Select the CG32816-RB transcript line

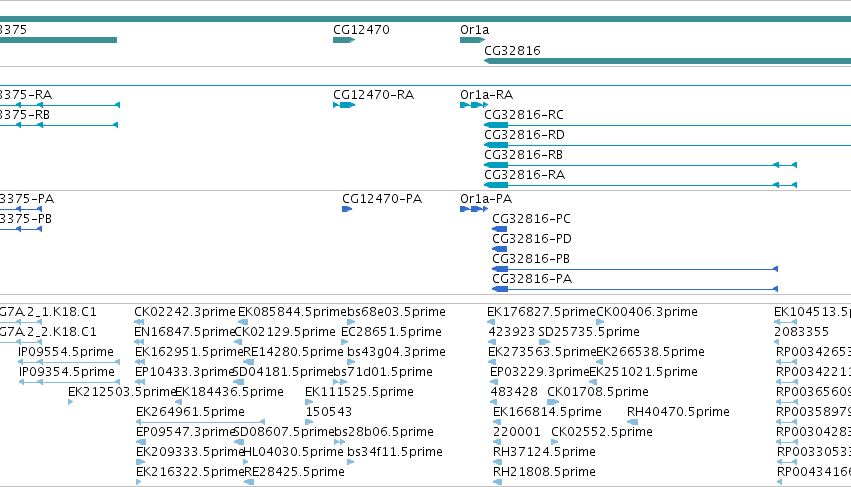click(x=640, y=165)
